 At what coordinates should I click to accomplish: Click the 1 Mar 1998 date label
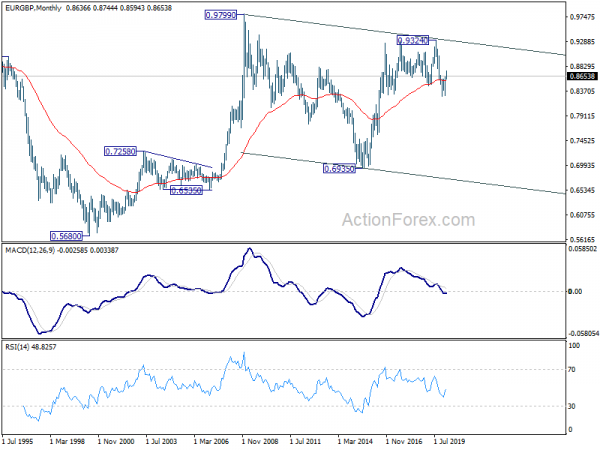pyautogui.click(x=67, y=441)
